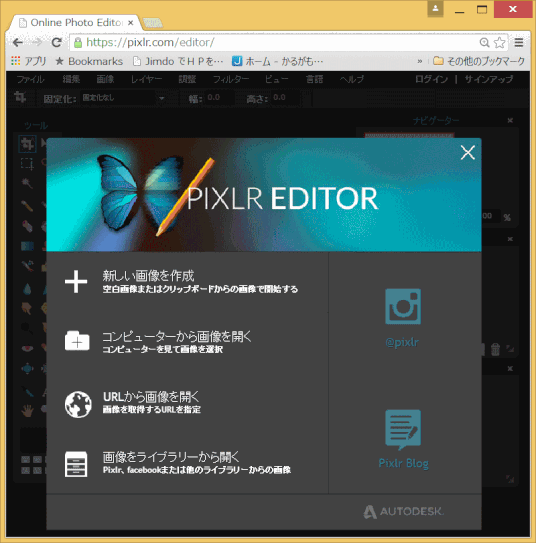
Task: Click the crop icon in options bar
Action: click(20, 97)
